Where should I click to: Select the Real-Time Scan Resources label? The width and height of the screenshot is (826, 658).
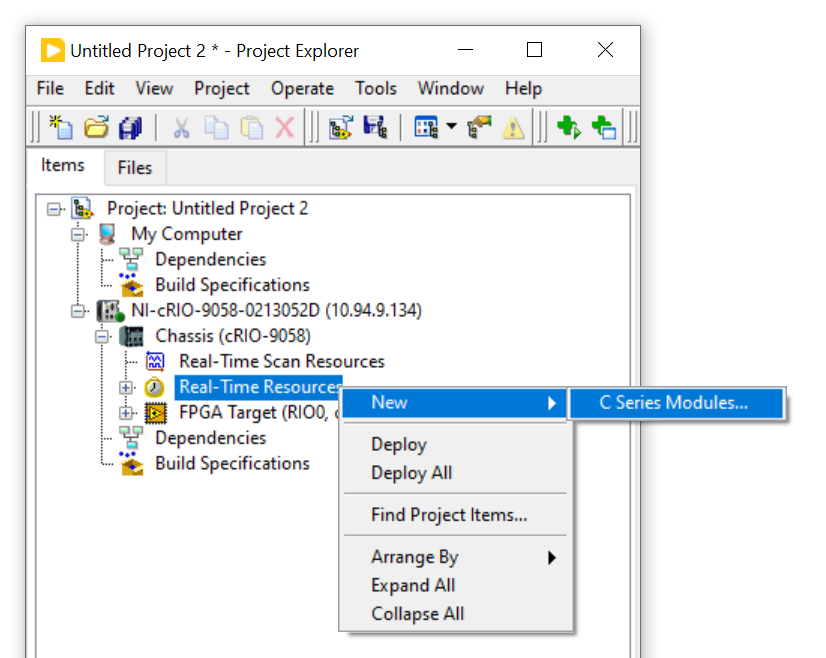[282, 362]
